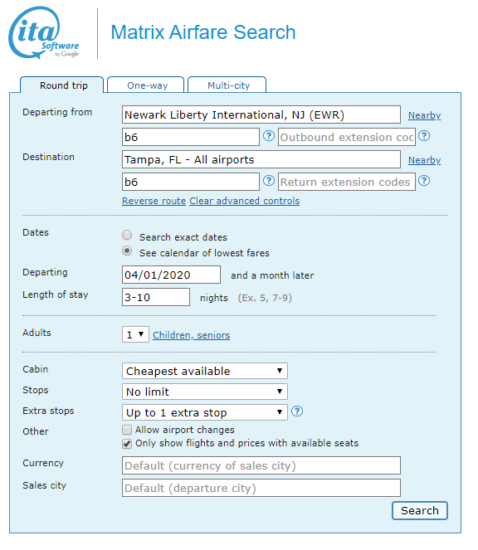Open help icon beside Extra stops
Screen dimensions: 478x550
[x=297, y=411]
